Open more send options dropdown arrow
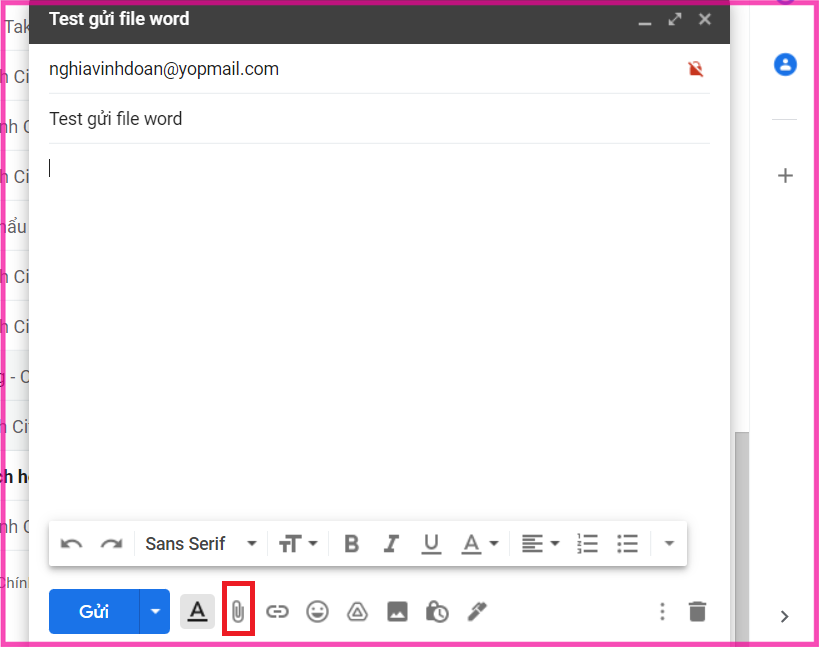This screenshot has height=647, width=819. pyautogui.click(x=155, y=611)
